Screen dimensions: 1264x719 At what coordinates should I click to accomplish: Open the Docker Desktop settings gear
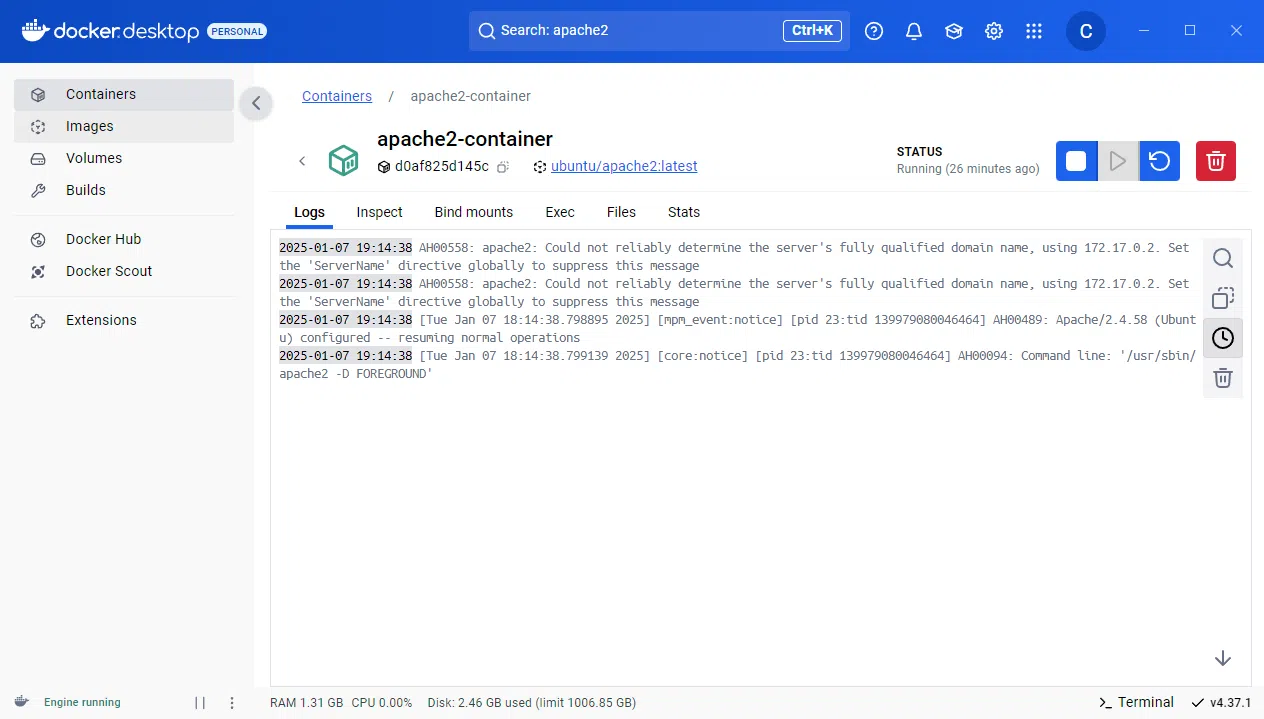pyautogui.click(x=993, y=31)
